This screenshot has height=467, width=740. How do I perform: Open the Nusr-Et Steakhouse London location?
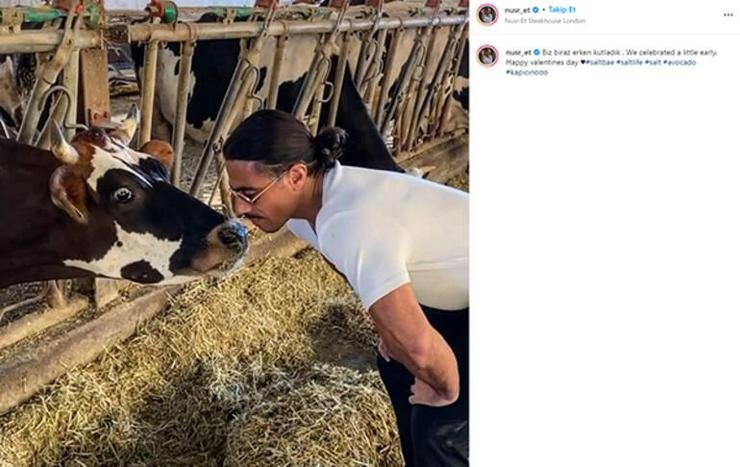(x=545, y=21)
